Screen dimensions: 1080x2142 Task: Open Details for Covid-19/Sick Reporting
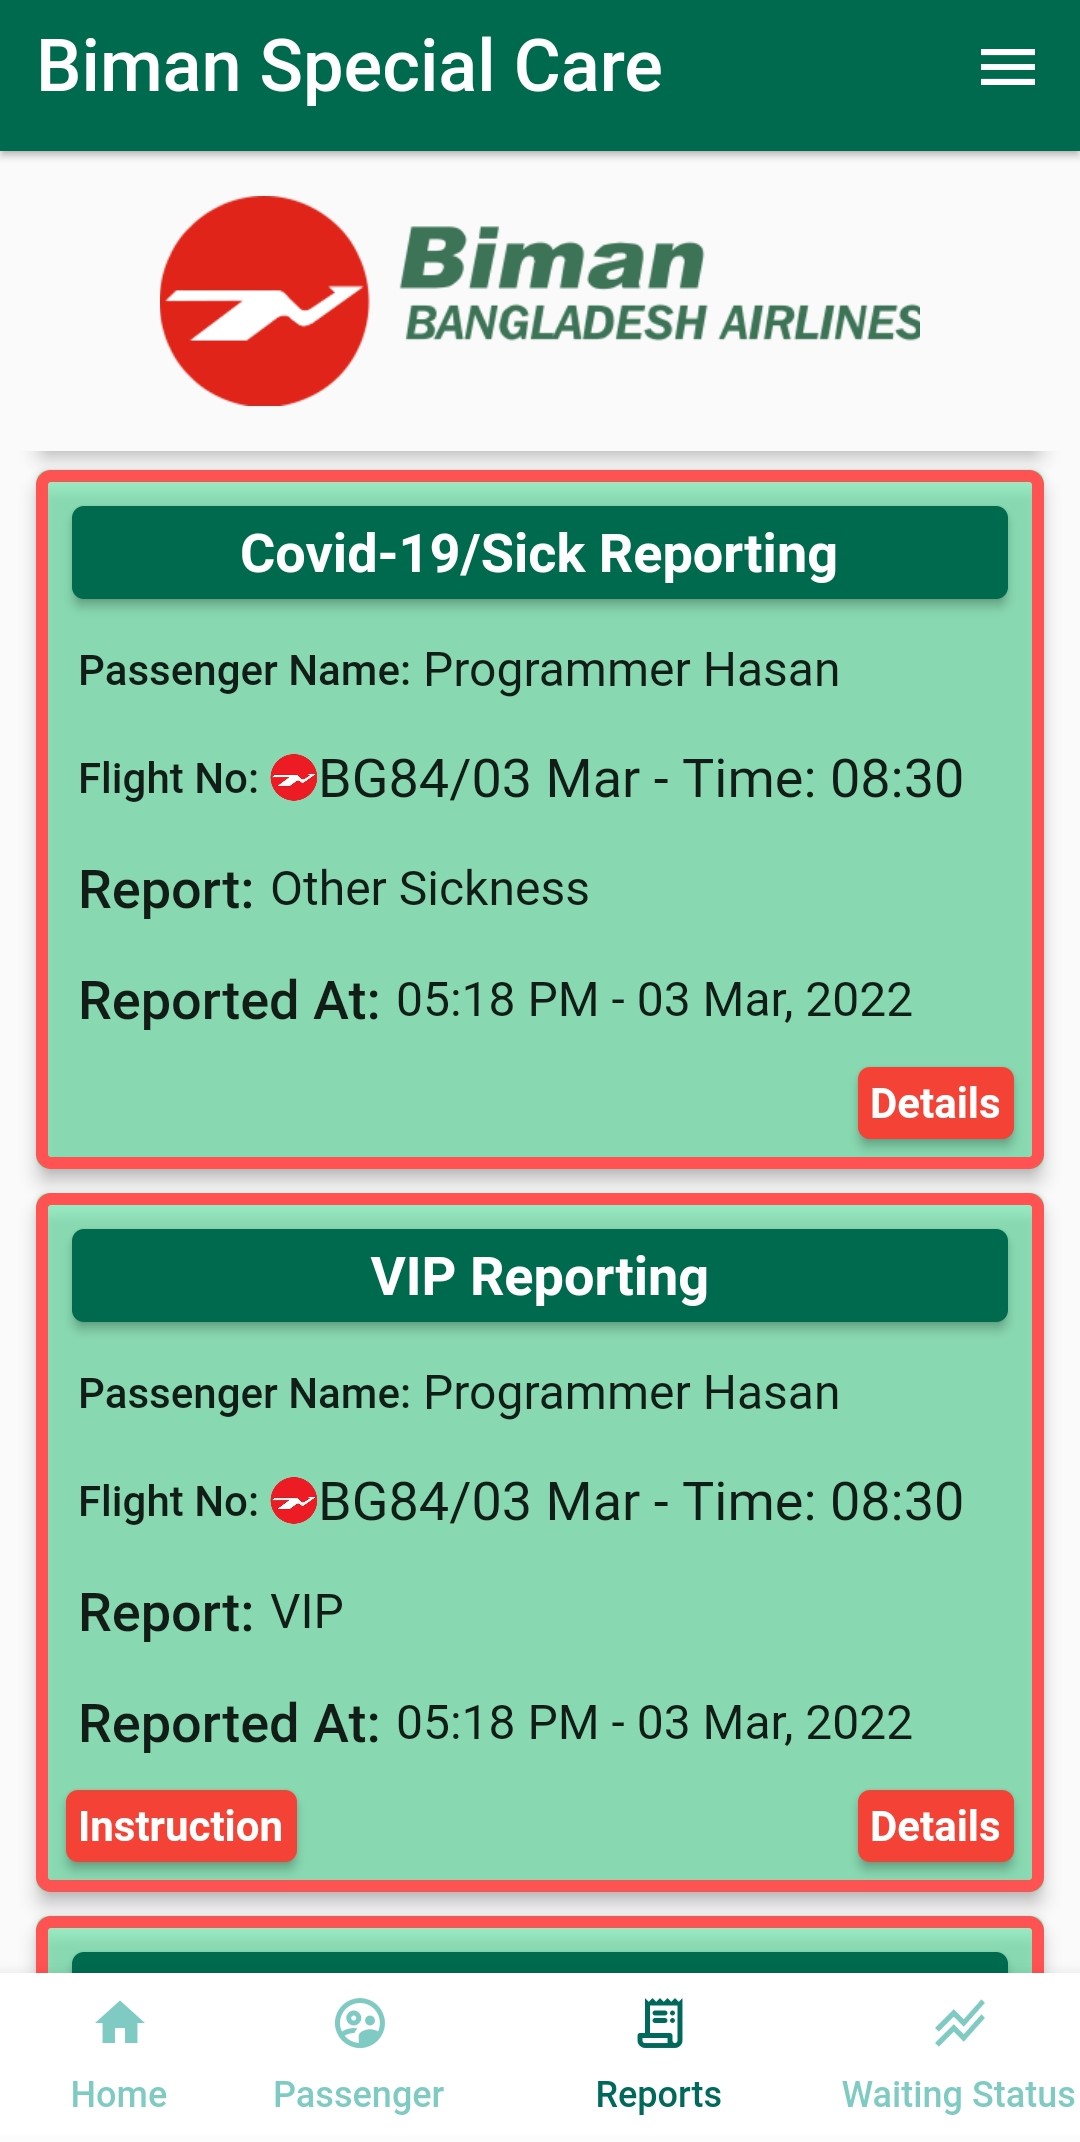click(935, 1104)
